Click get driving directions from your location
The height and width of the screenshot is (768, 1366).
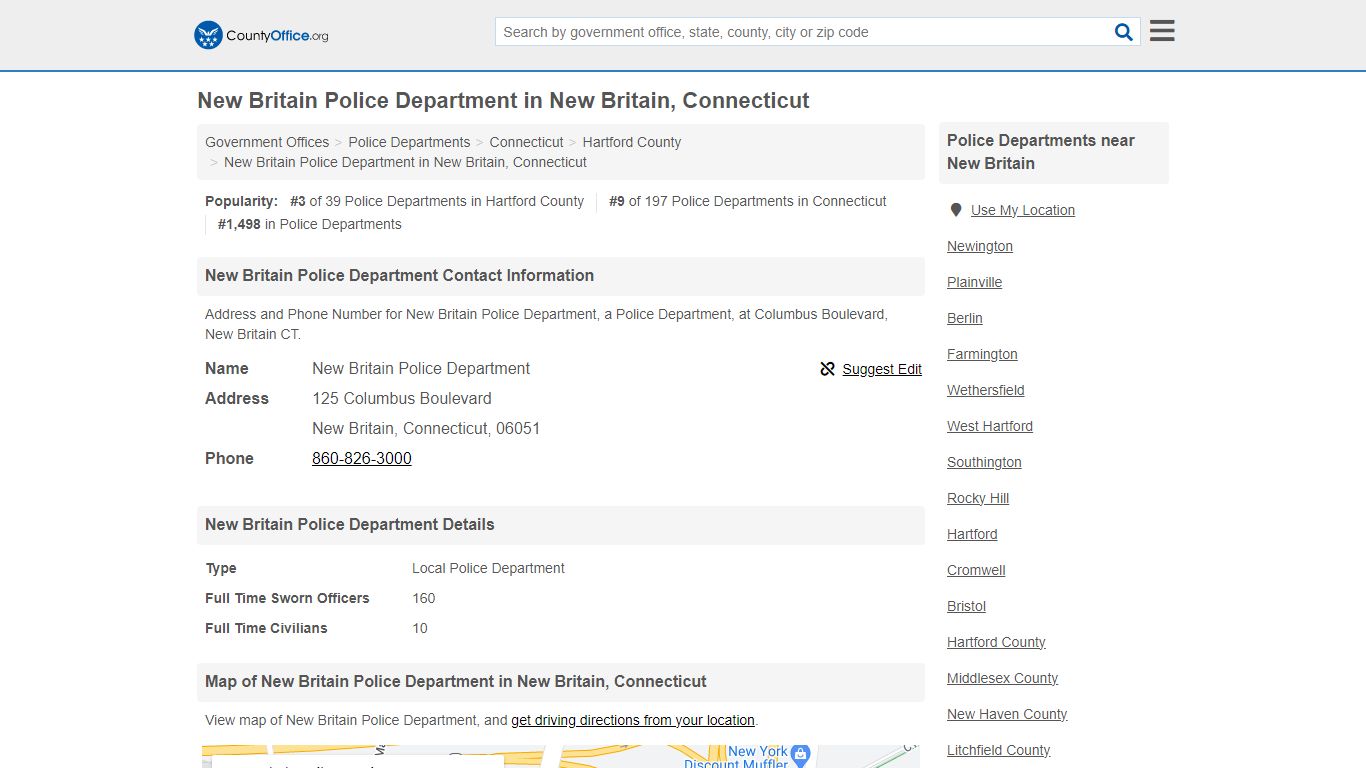tap(633, 720)
